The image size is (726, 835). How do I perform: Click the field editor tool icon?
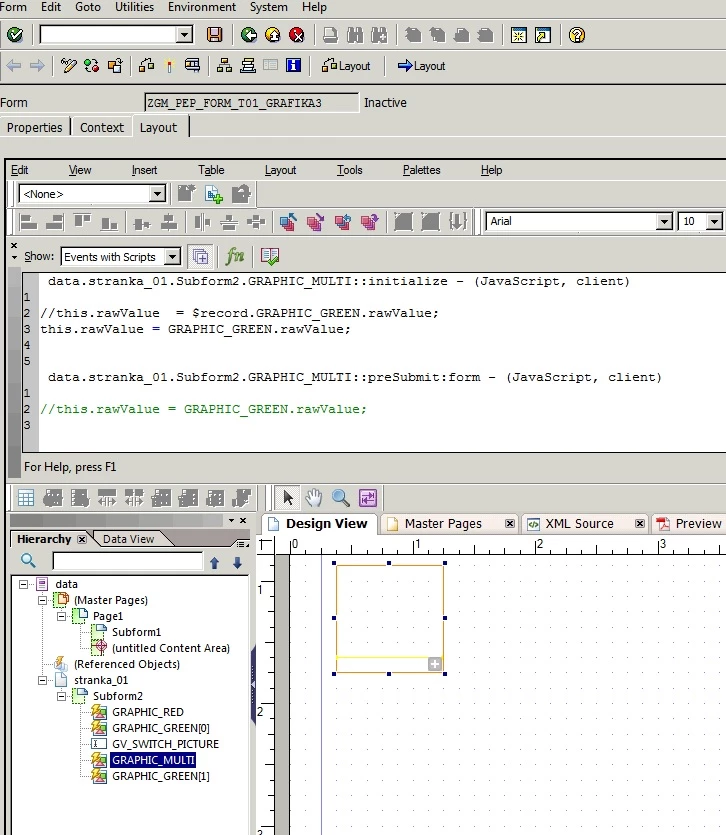pyautogui.click(x=368, y=498)
